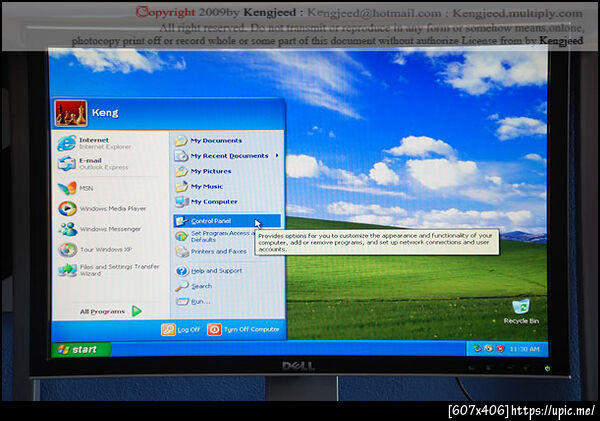Image resolution: width=600 pixels, height=421 pixels.
Task: Open Windows Media Player icon
Action: tap(67, 208)
